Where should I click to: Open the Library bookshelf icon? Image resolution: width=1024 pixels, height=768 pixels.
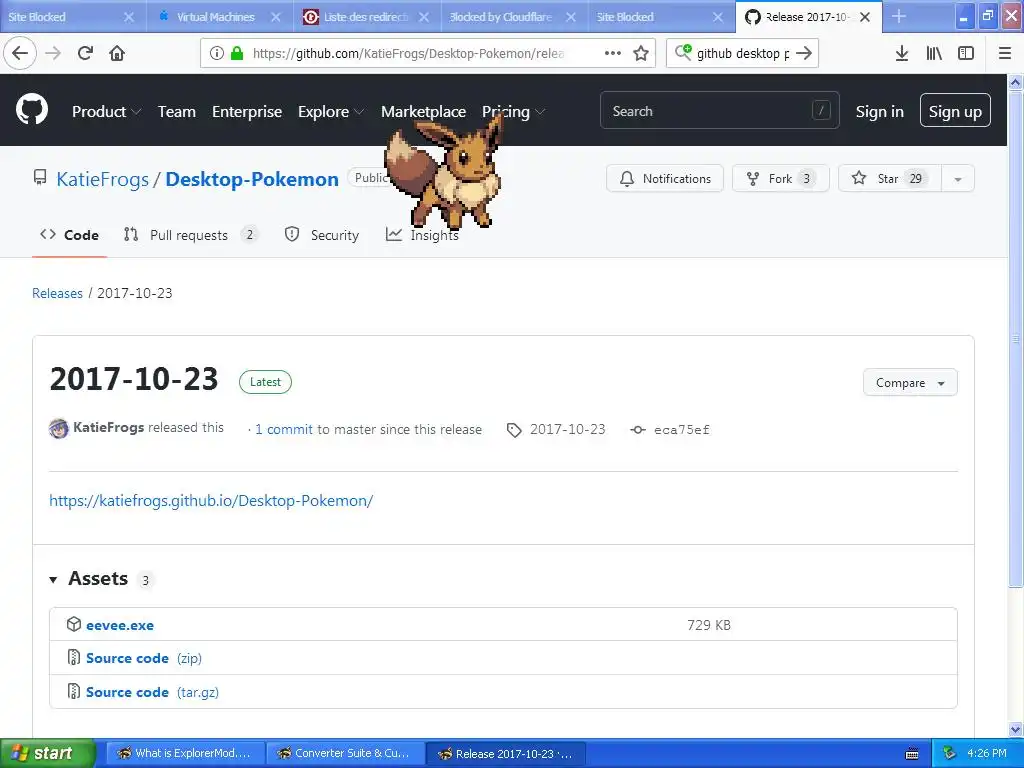[934, 53]
